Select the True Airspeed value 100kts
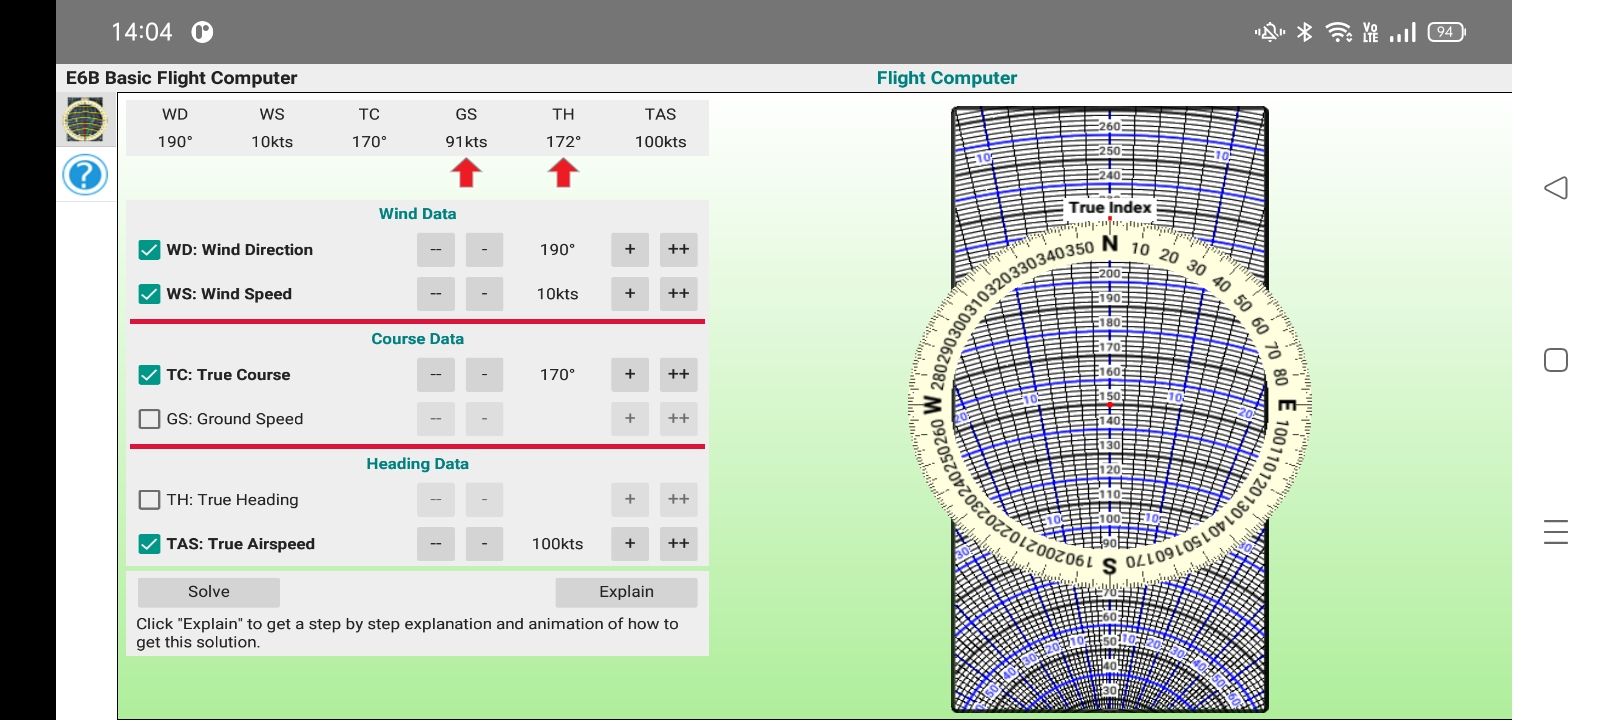This screenshot has width=1600, height=720. tap(558, 544)
